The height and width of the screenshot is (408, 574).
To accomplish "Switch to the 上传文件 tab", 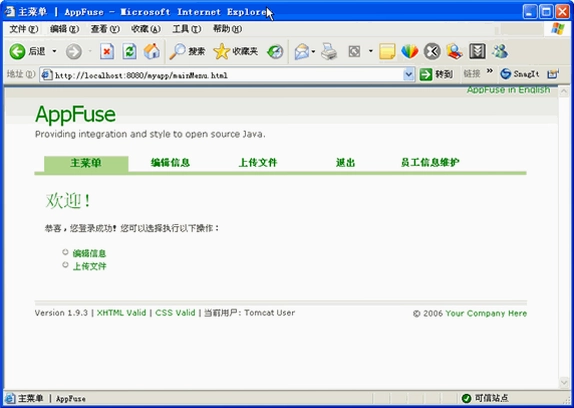I will [x=258, y=163].
